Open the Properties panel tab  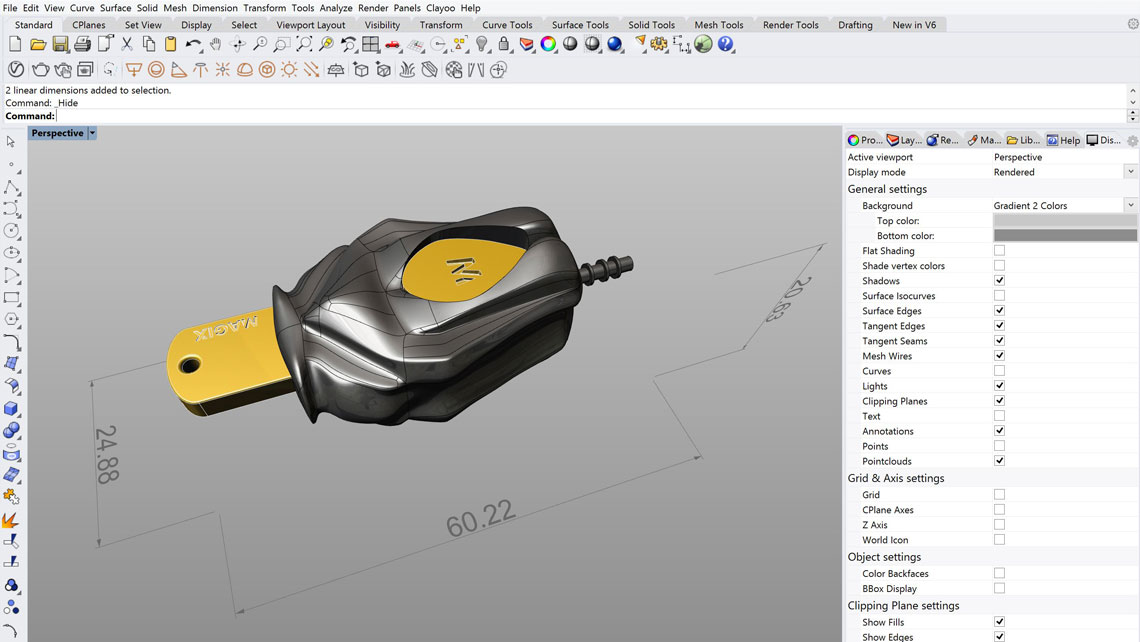865,140
